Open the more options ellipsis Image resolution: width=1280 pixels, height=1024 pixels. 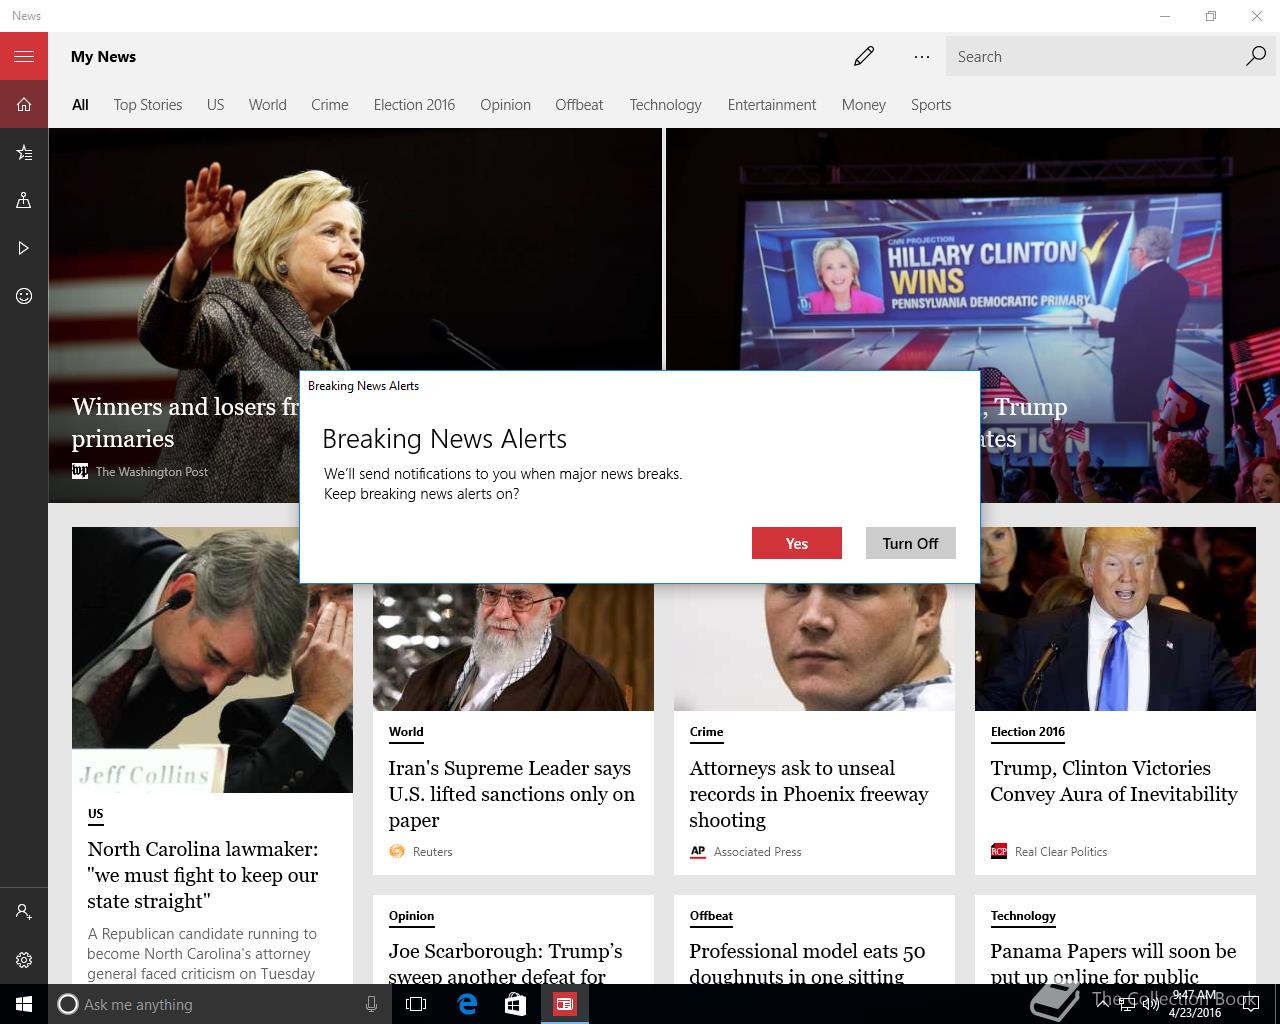(922, 57)
